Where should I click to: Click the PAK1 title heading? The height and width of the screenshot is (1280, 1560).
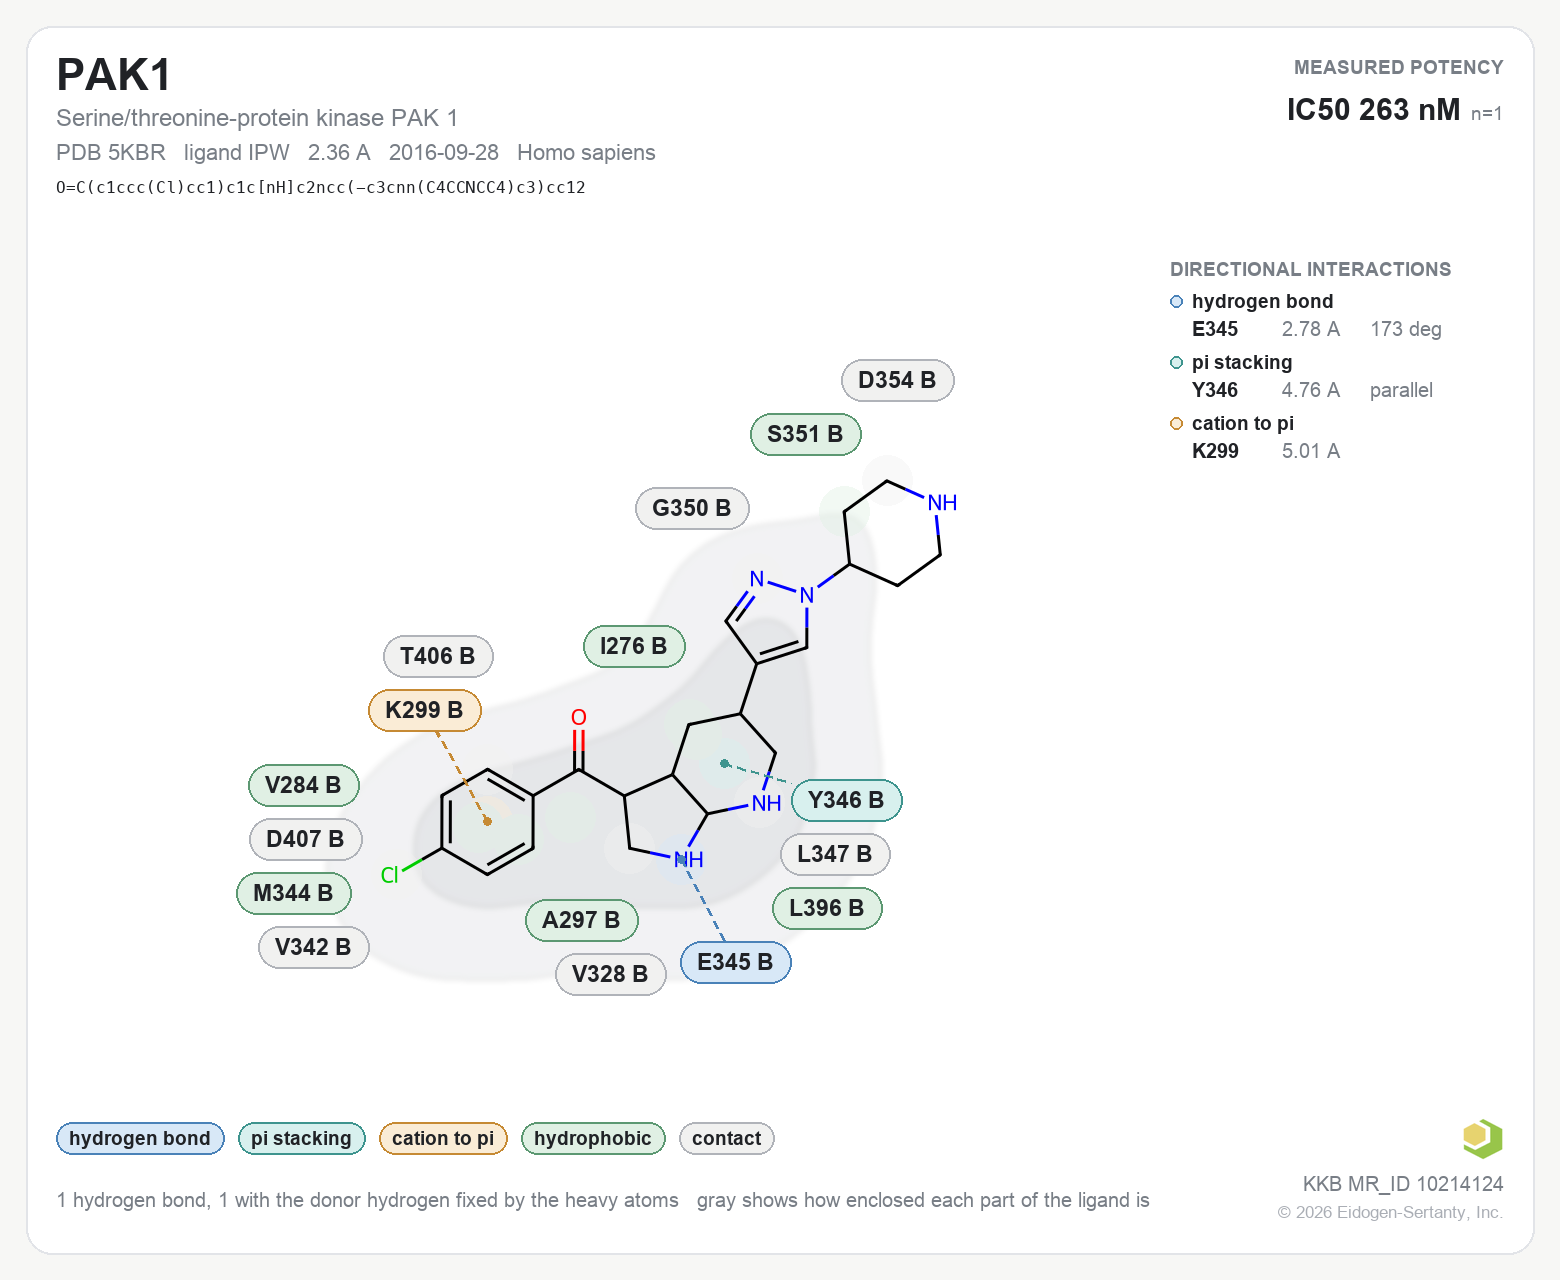(x=114, y=75)
